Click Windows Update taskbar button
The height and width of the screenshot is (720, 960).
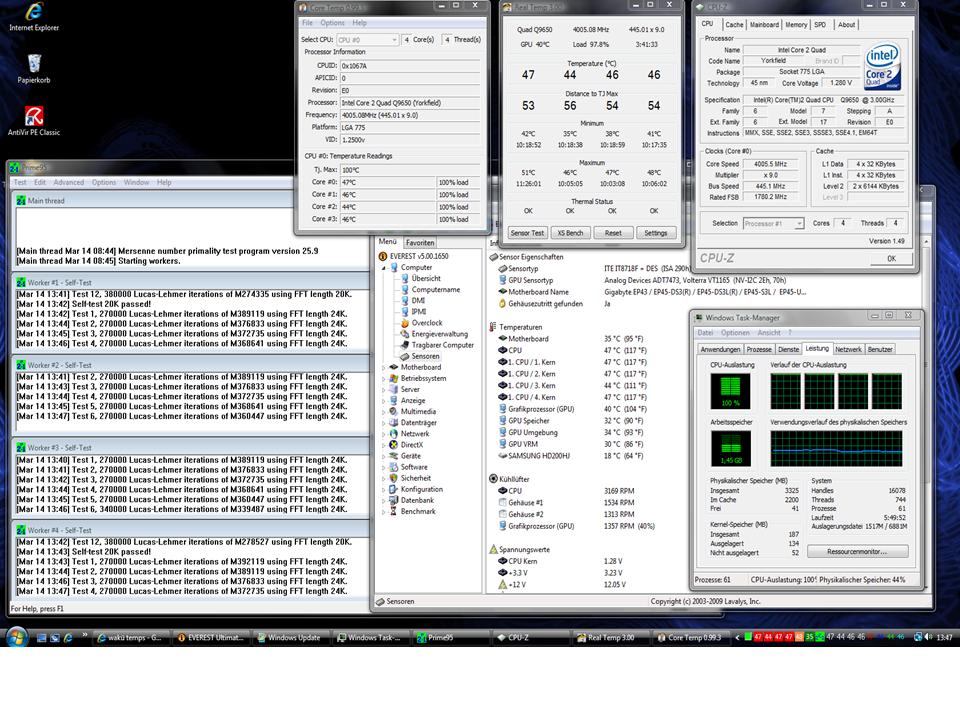click(293, 637)
